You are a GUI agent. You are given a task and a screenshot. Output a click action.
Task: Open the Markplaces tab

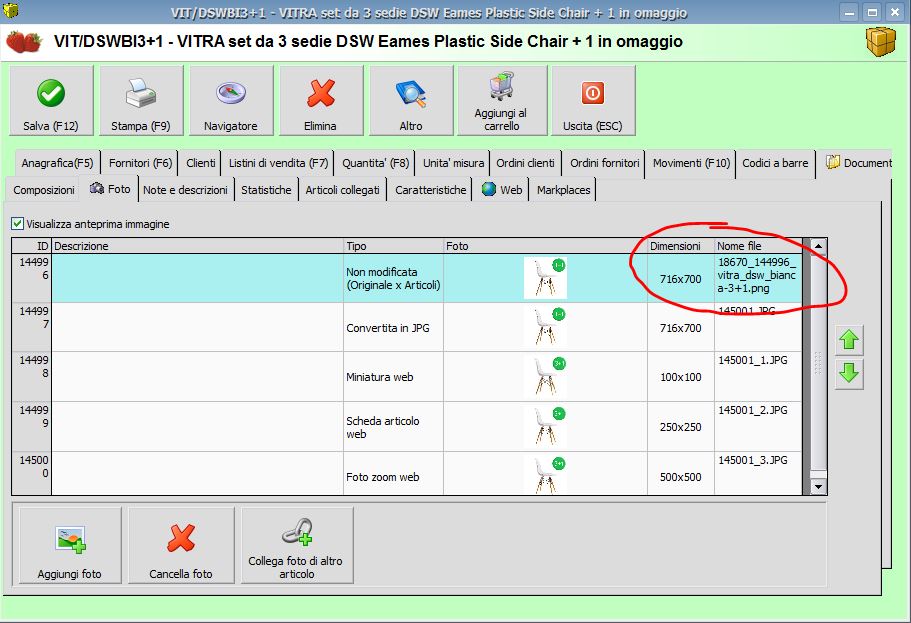pyautogui.click(x=564, y=190)
